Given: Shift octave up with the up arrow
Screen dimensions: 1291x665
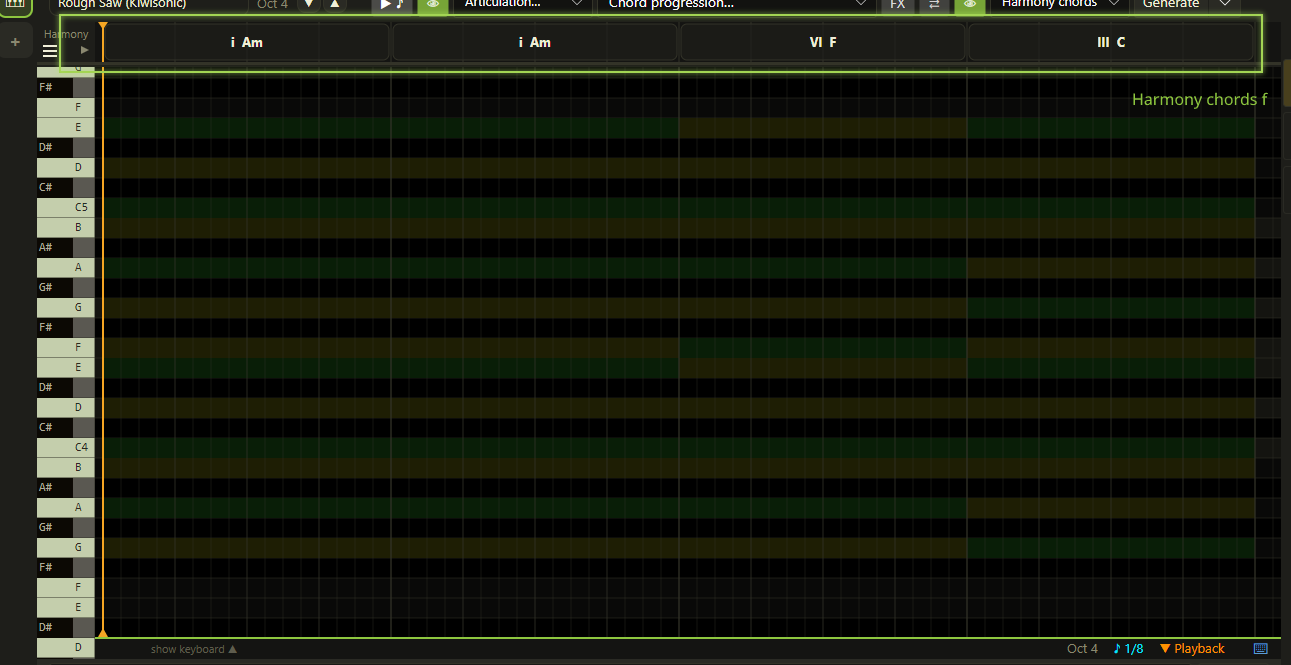Looking at the screenshot, I should pos(334,5).
